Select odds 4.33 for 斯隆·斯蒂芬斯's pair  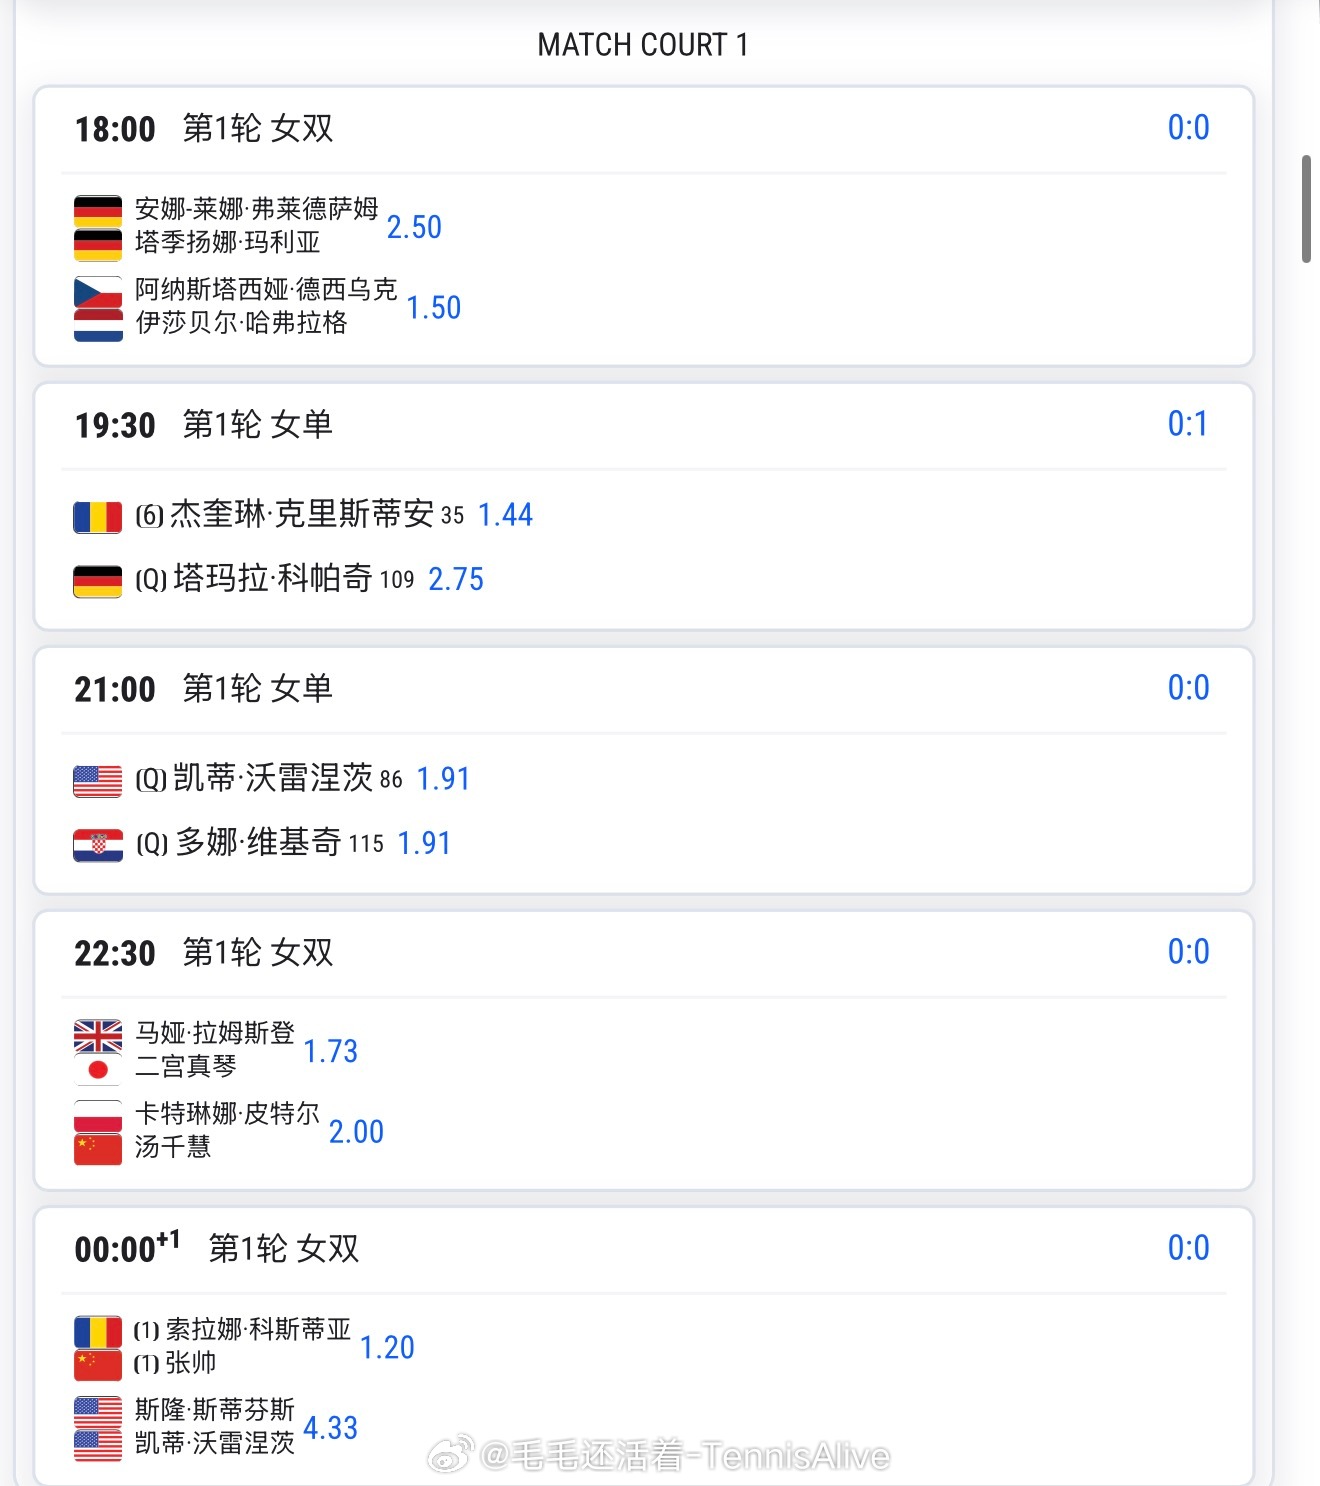click(330, 1427)
